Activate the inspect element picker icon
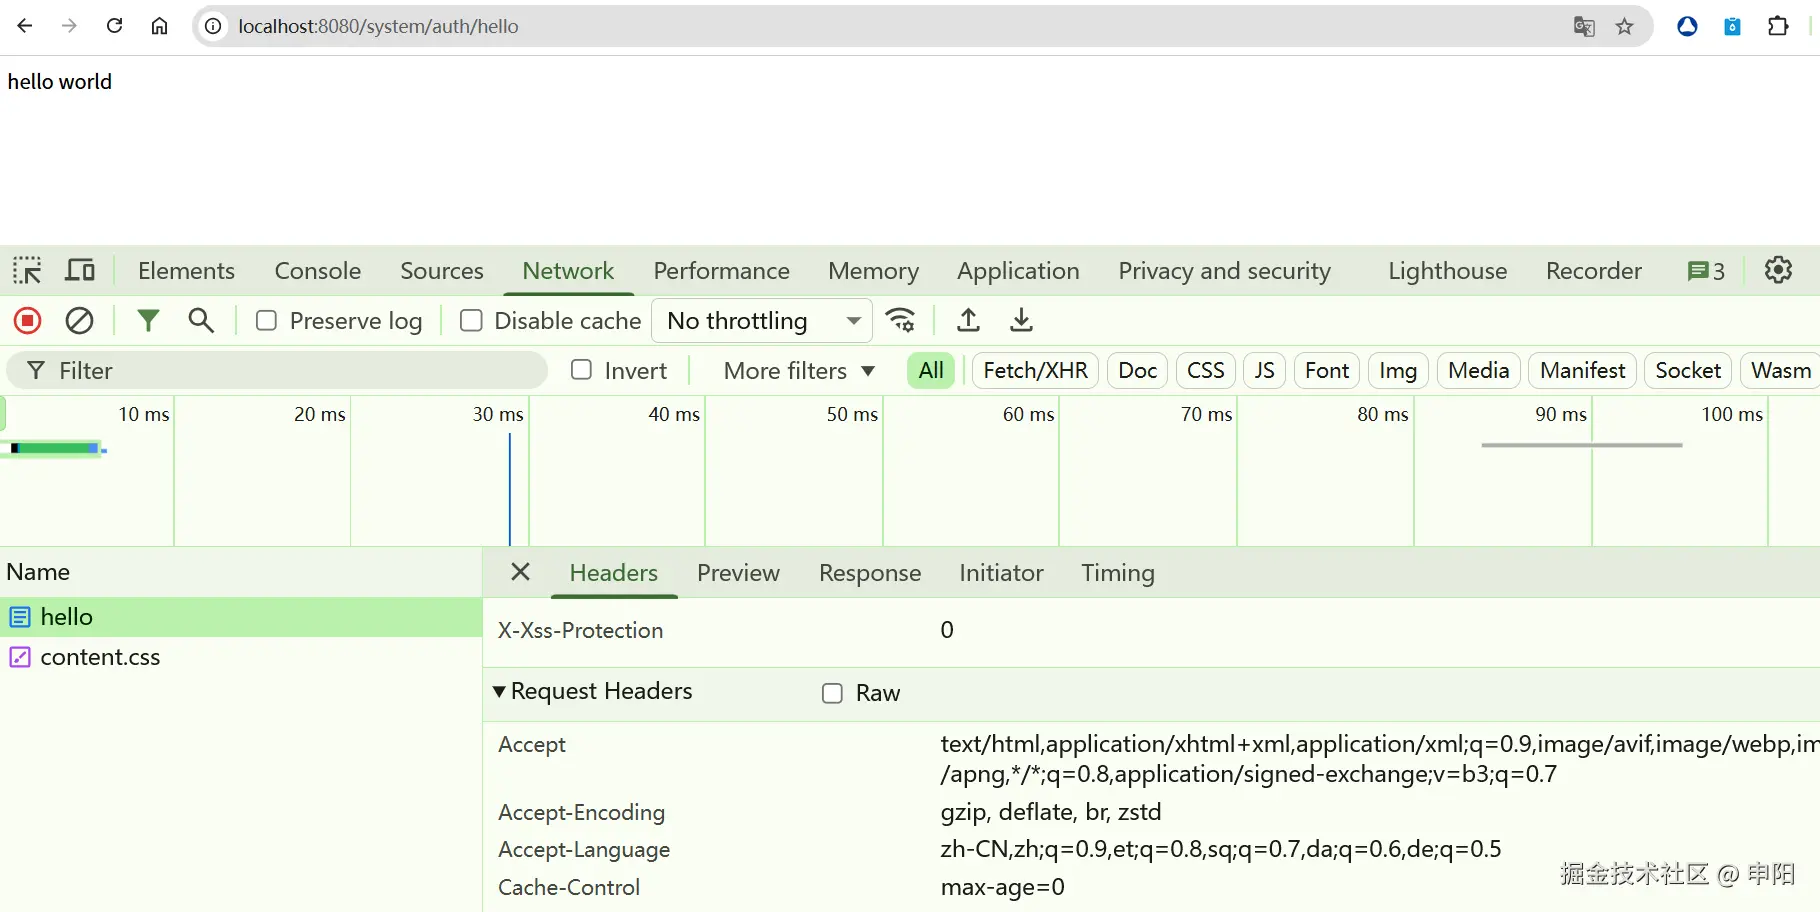Image resolution: width=1820 pixels, height=912 pixels. [x=27, y=270]
